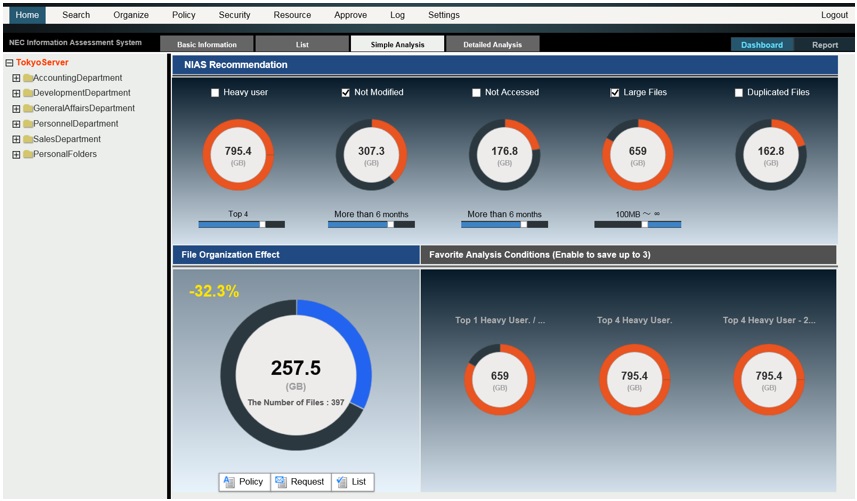Click the NIAS Recommendation header
This screenshot has height=501, width=857.
[505, 65]
